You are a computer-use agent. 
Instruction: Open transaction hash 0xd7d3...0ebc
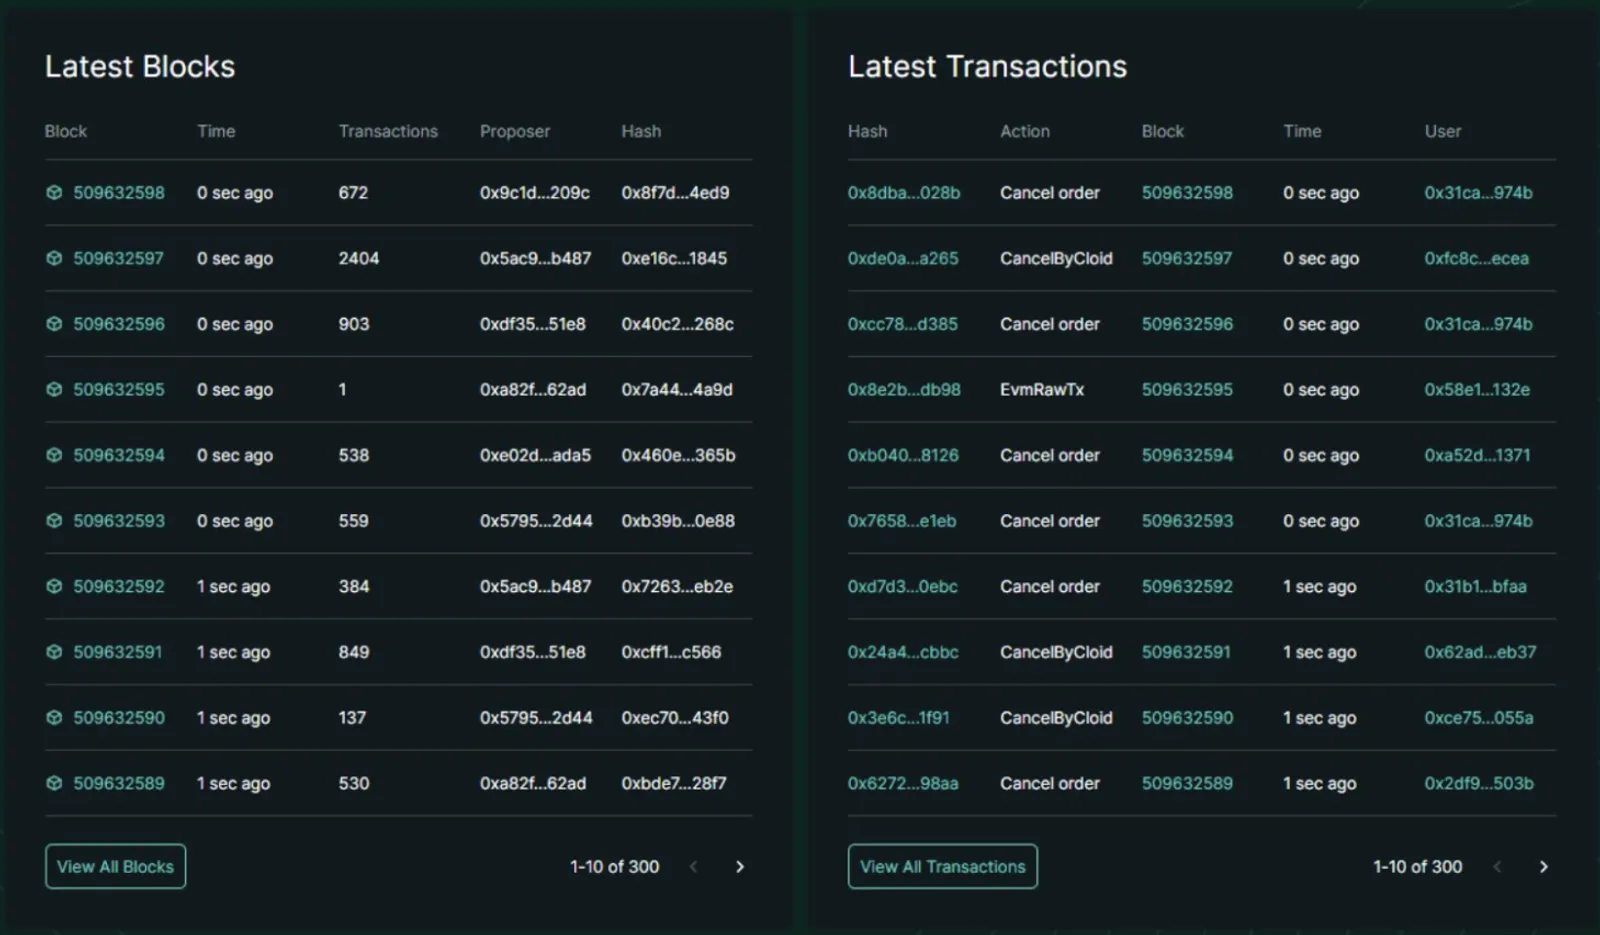pyautogui.click(x=903, y=586)
